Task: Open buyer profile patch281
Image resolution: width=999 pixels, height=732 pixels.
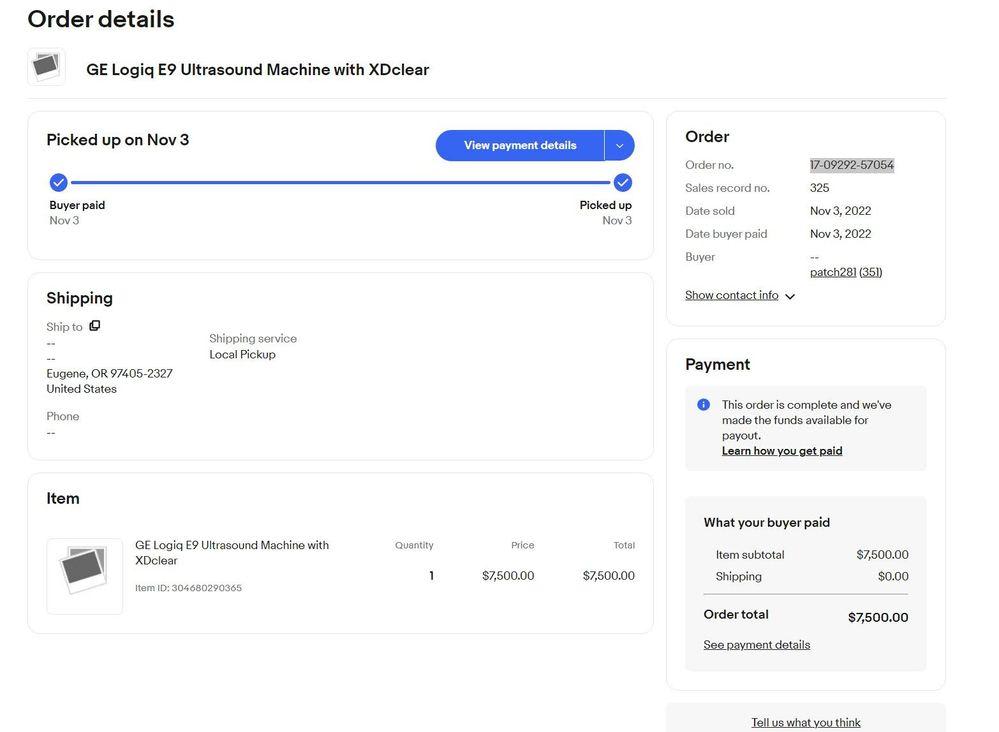Action: pos(833,272)
